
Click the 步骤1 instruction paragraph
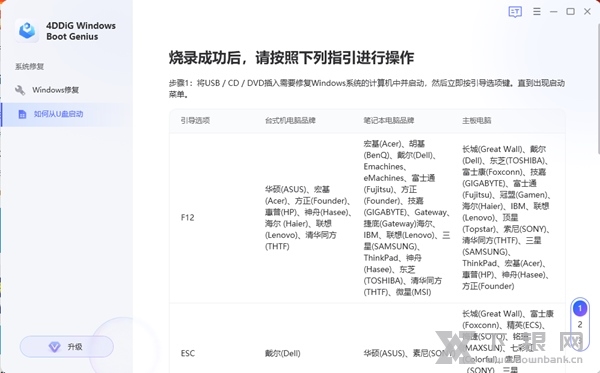(367, 88)
